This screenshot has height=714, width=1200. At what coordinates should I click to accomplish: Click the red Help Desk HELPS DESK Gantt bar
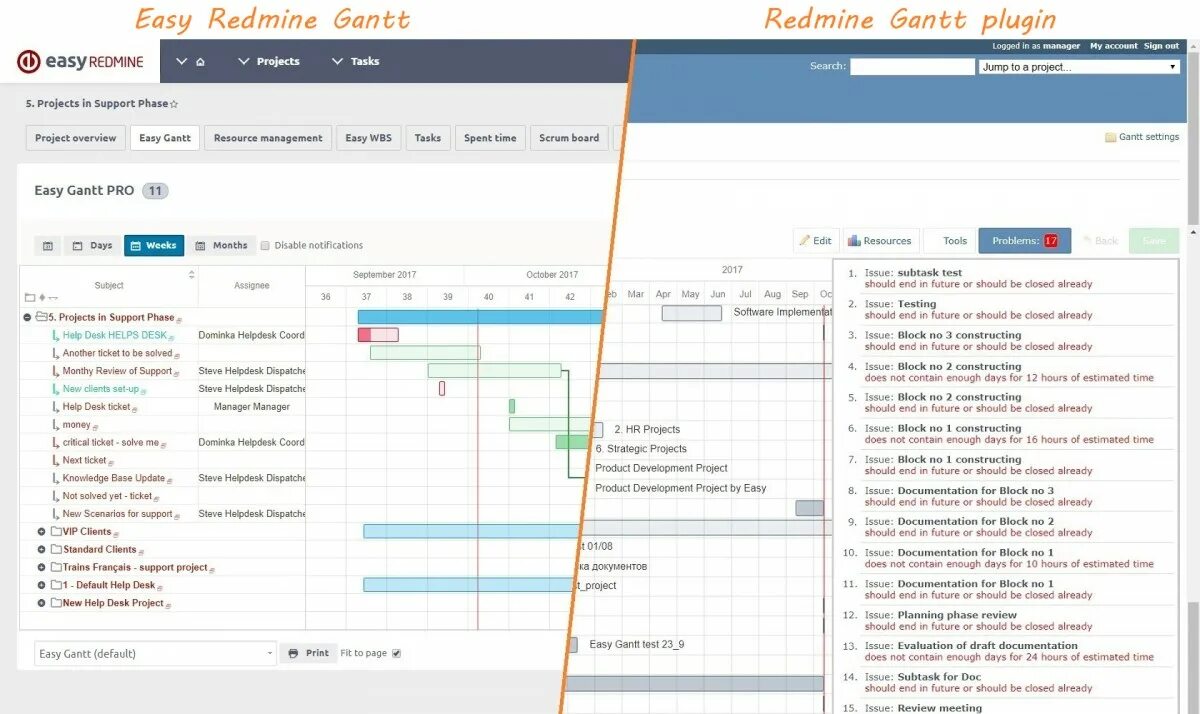pyautogui.click(x=378, y=335)
